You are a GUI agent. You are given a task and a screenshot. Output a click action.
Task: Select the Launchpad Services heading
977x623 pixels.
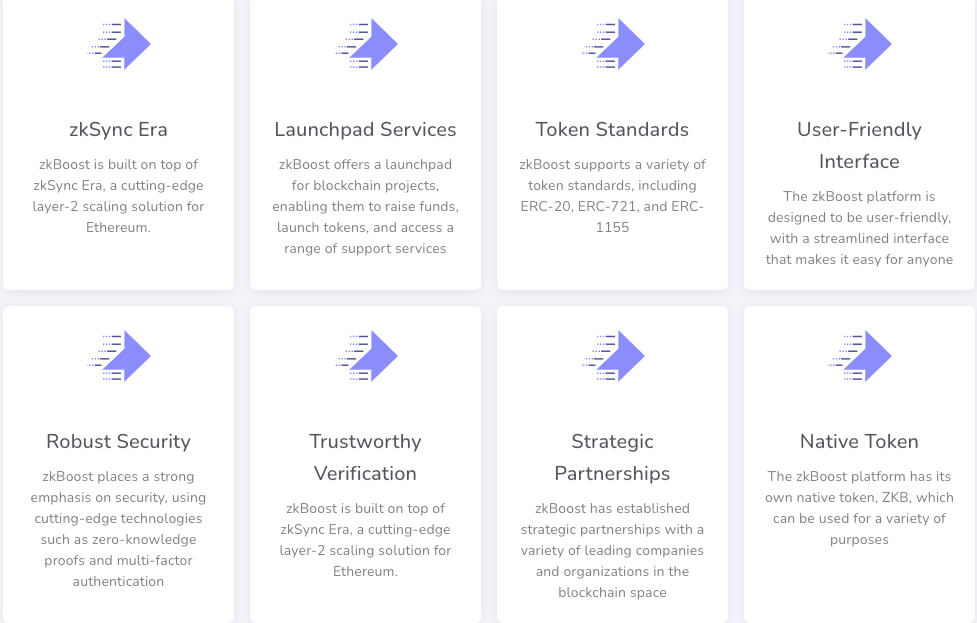click(x=365, y=130)
